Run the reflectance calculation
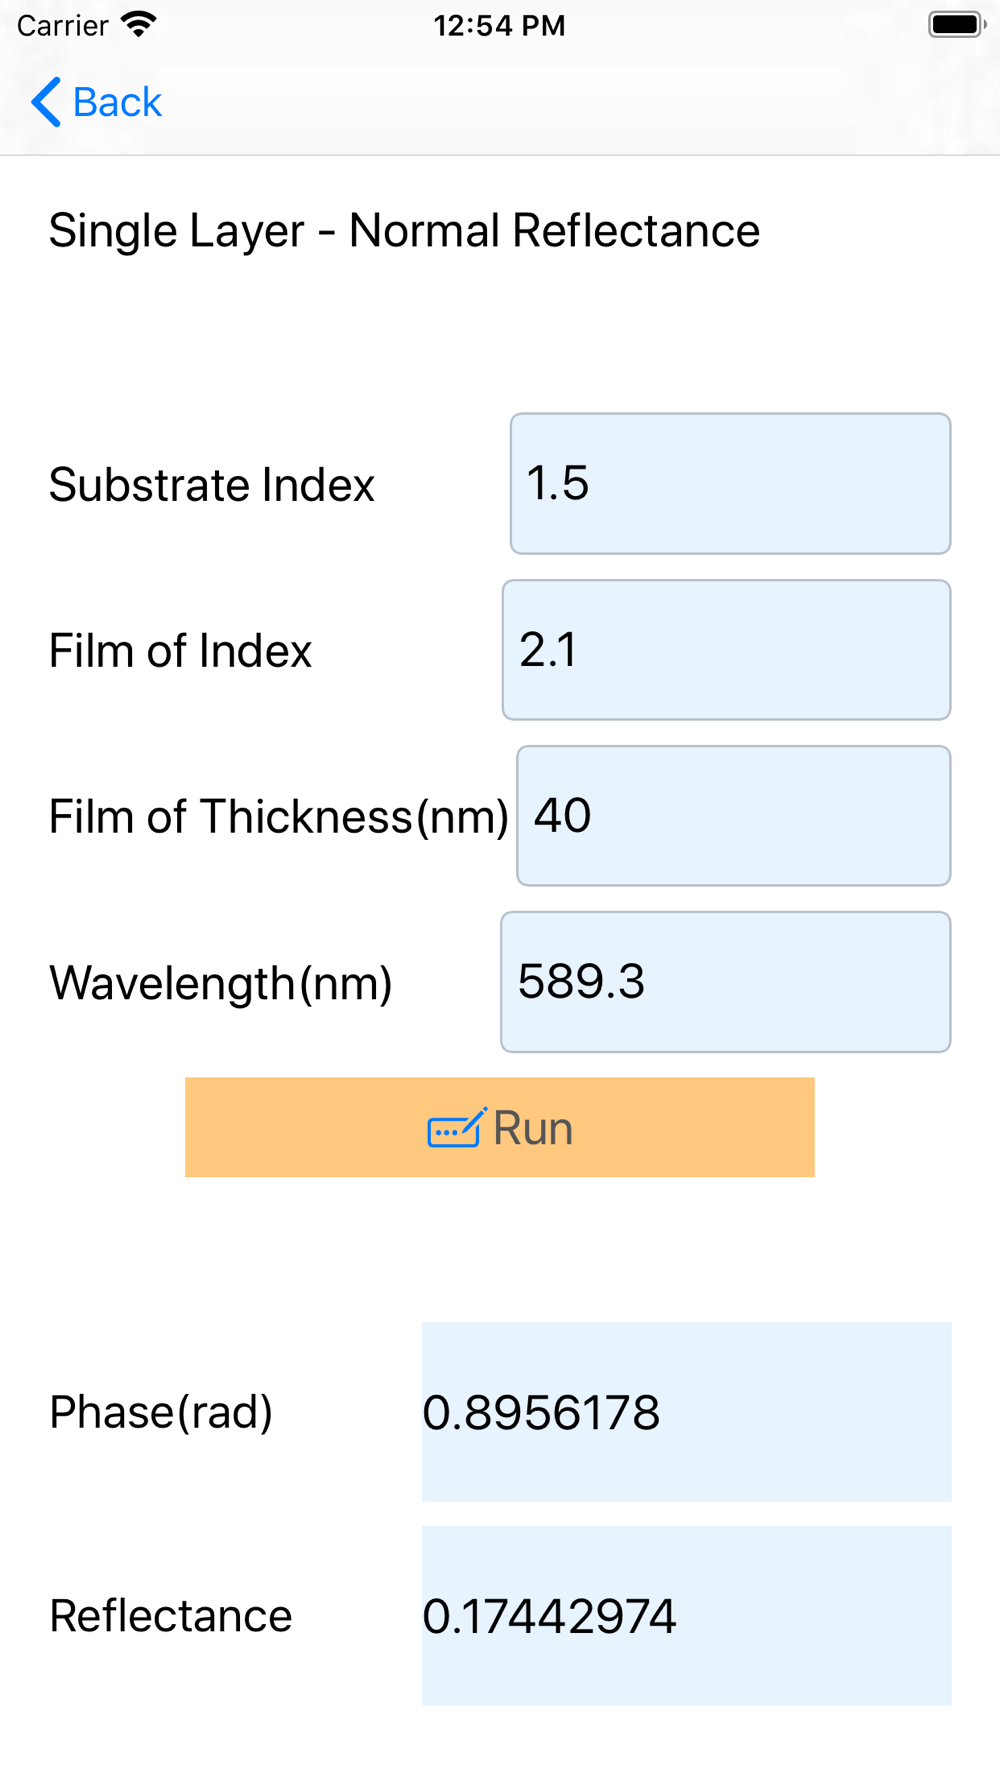This screenshot has width=1000, height=1778. pyautogui.click(x=500, y=1127)
